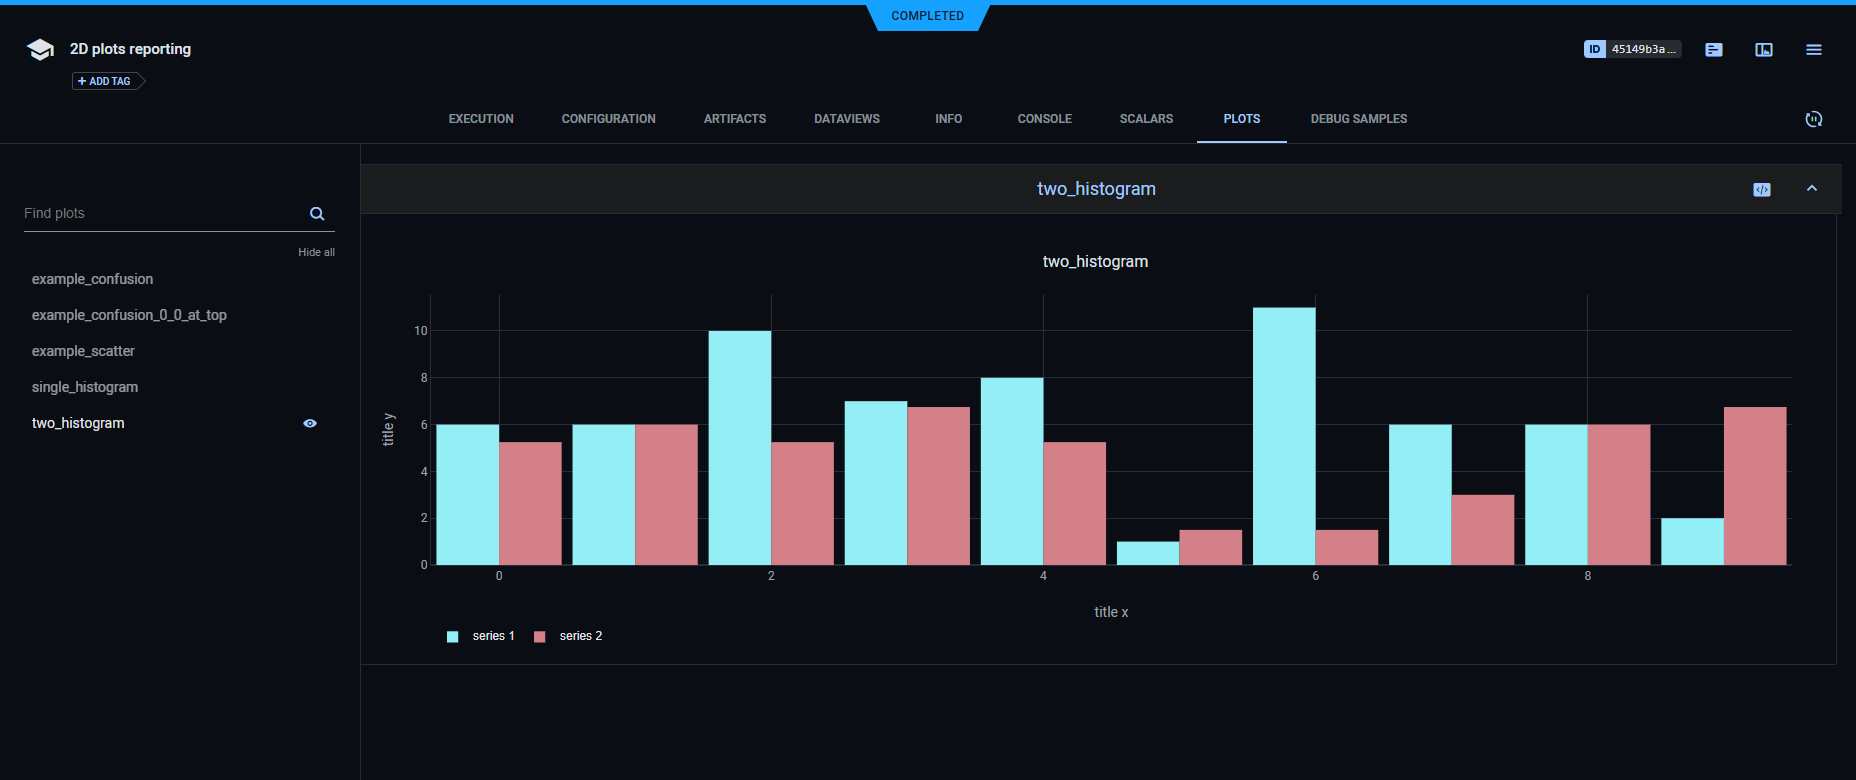This screenshot has height=780, width=1856.
Task: Click the auto-refresh icon
Action: point(1813,119)
